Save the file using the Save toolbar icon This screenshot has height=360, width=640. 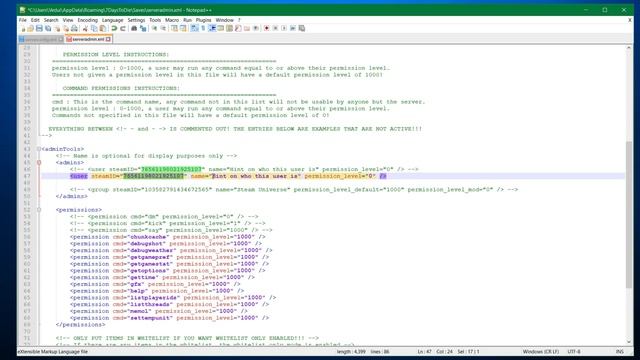39,29
